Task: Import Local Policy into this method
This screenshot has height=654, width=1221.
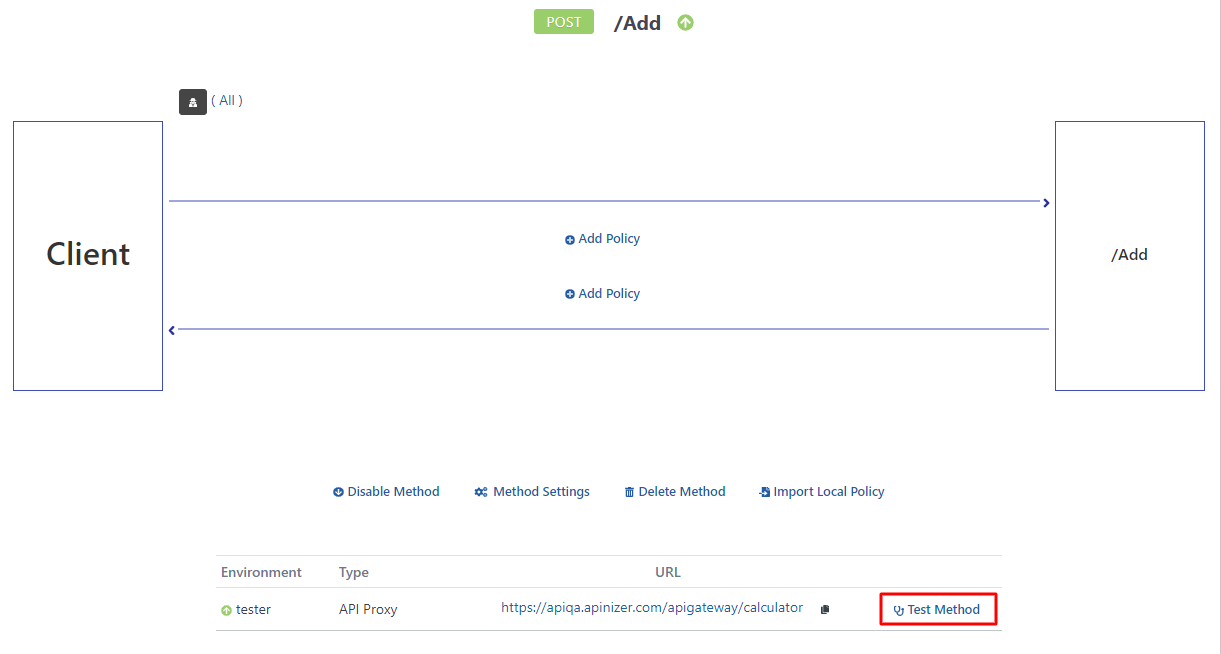Action: (x=821, y=492)
